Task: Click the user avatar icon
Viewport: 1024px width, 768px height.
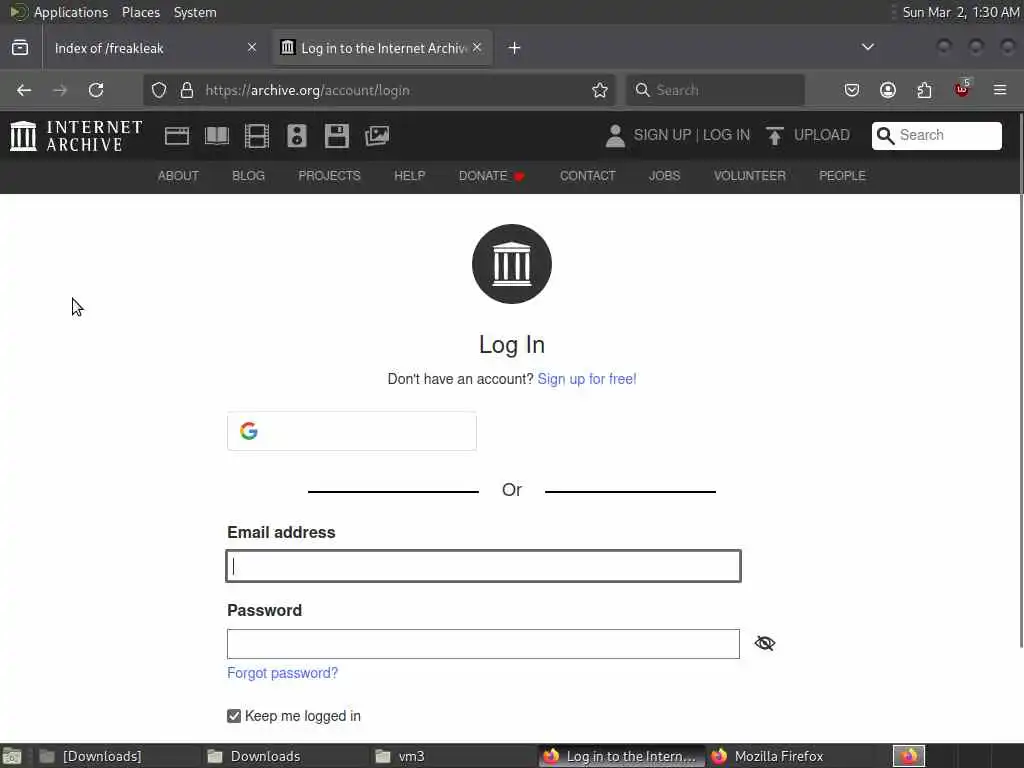Action: click(615, 136)
